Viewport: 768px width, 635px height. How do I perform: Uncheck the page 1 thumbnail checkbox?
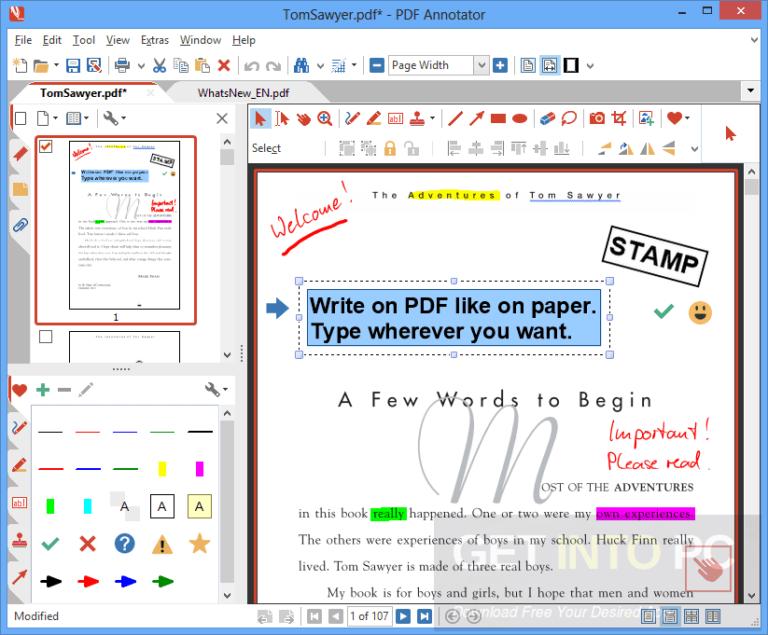pos(46,146)
